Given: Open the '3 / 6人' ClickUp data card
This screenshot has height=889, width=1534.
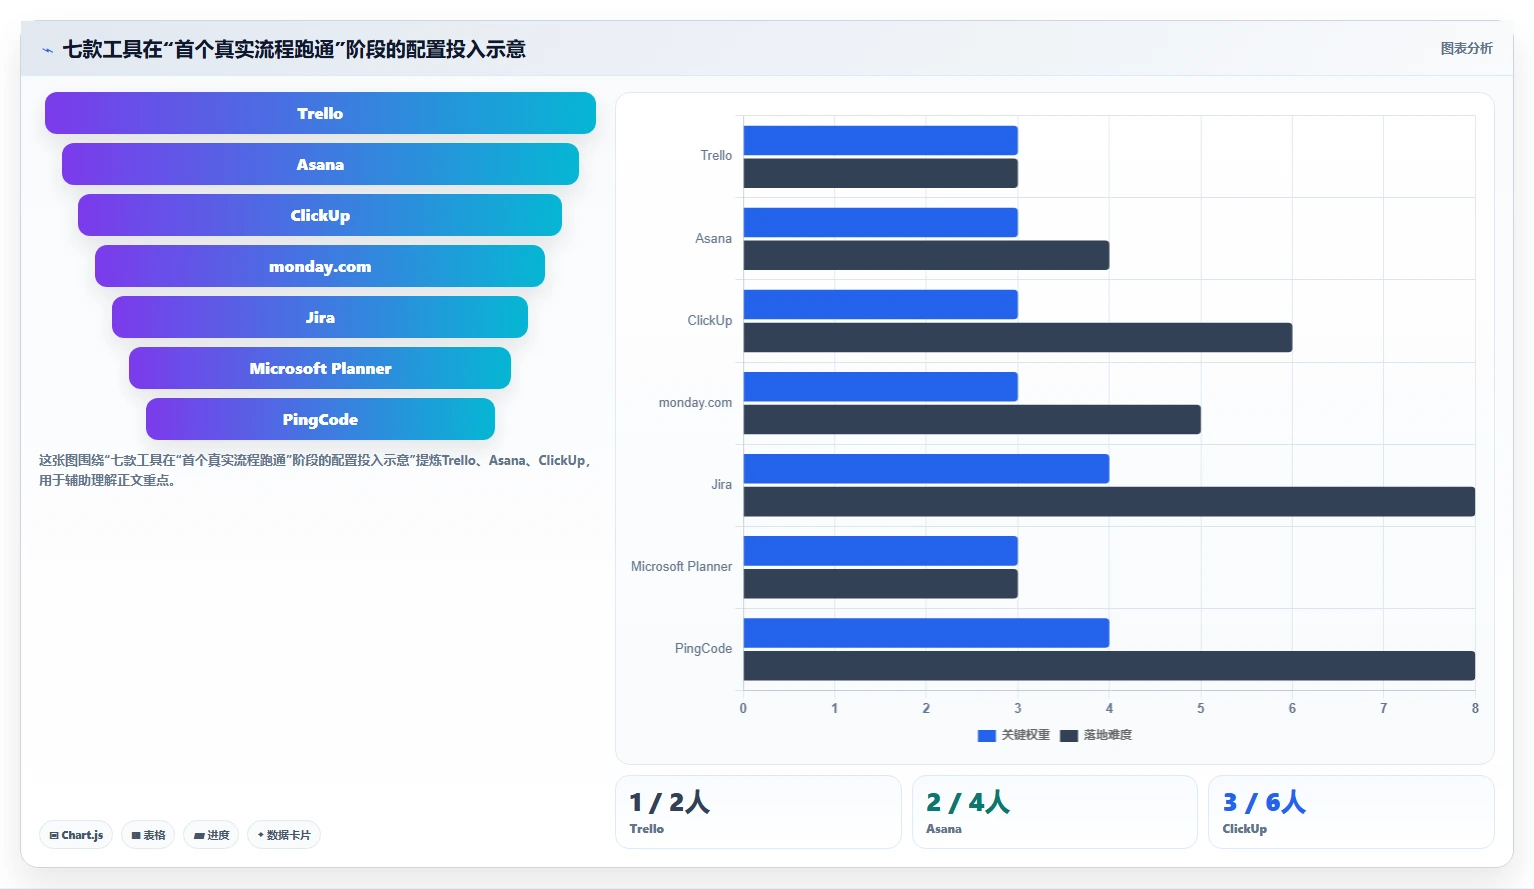Looking at the screenshot, I should pos(1351,812).
